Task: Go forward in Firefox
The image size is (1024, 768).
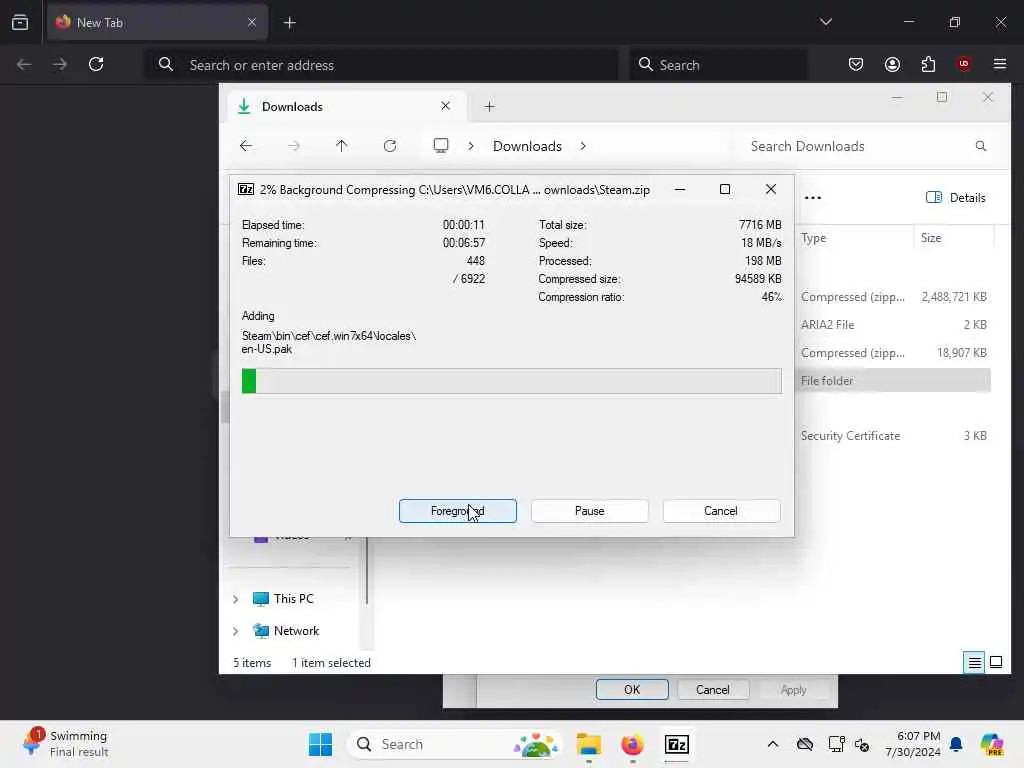Action: [60, 64]
